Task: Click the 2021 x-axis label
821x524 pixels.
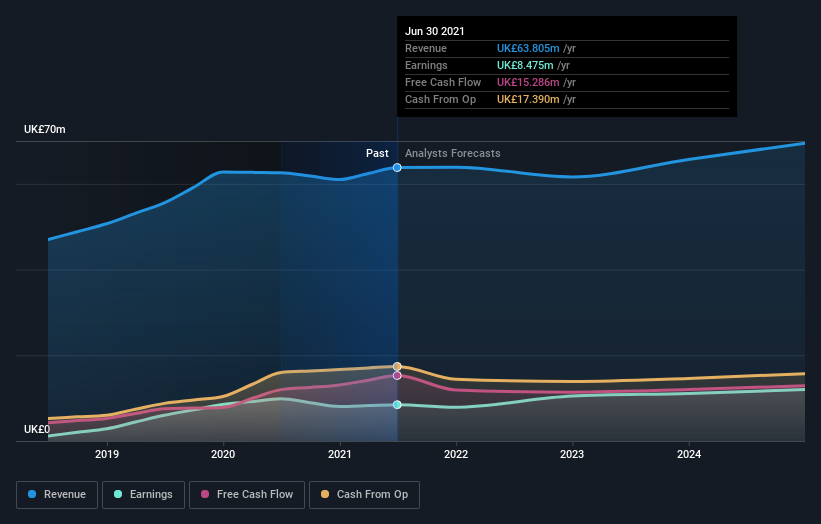Action: (x=340, y=454)
